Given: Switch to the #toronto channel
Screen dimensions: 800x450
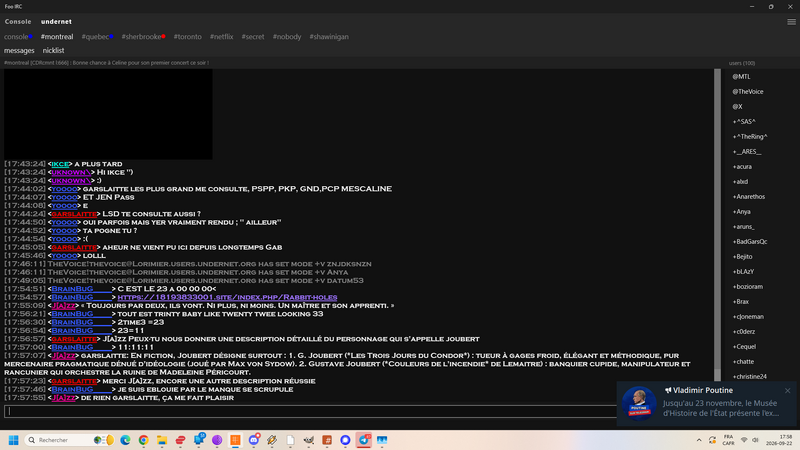Looking at the screenshot, I should pos(187,37).
